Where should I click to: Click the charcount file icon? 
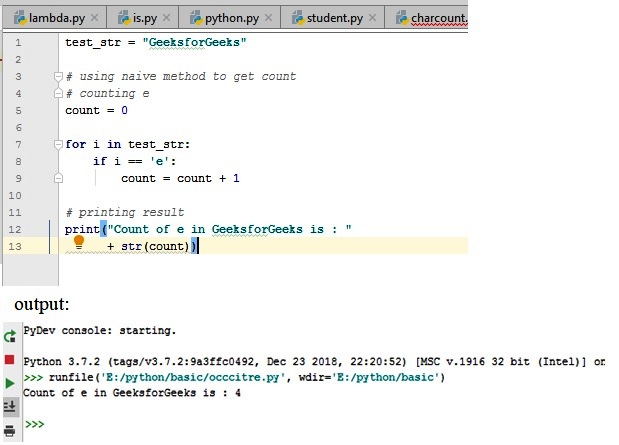click(x=402, y=18)
